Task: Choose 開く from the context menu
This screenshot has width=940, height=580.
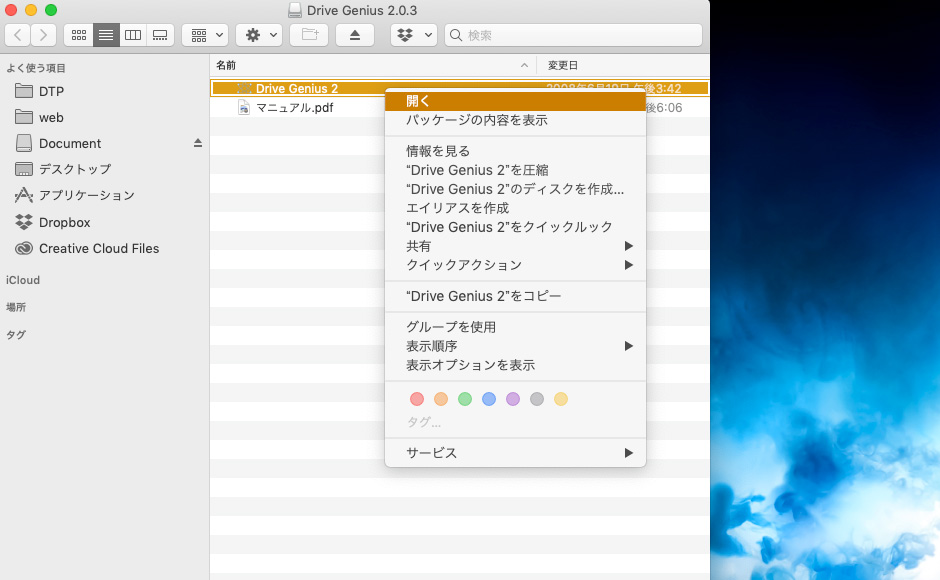Action: (x=516, y=101)
